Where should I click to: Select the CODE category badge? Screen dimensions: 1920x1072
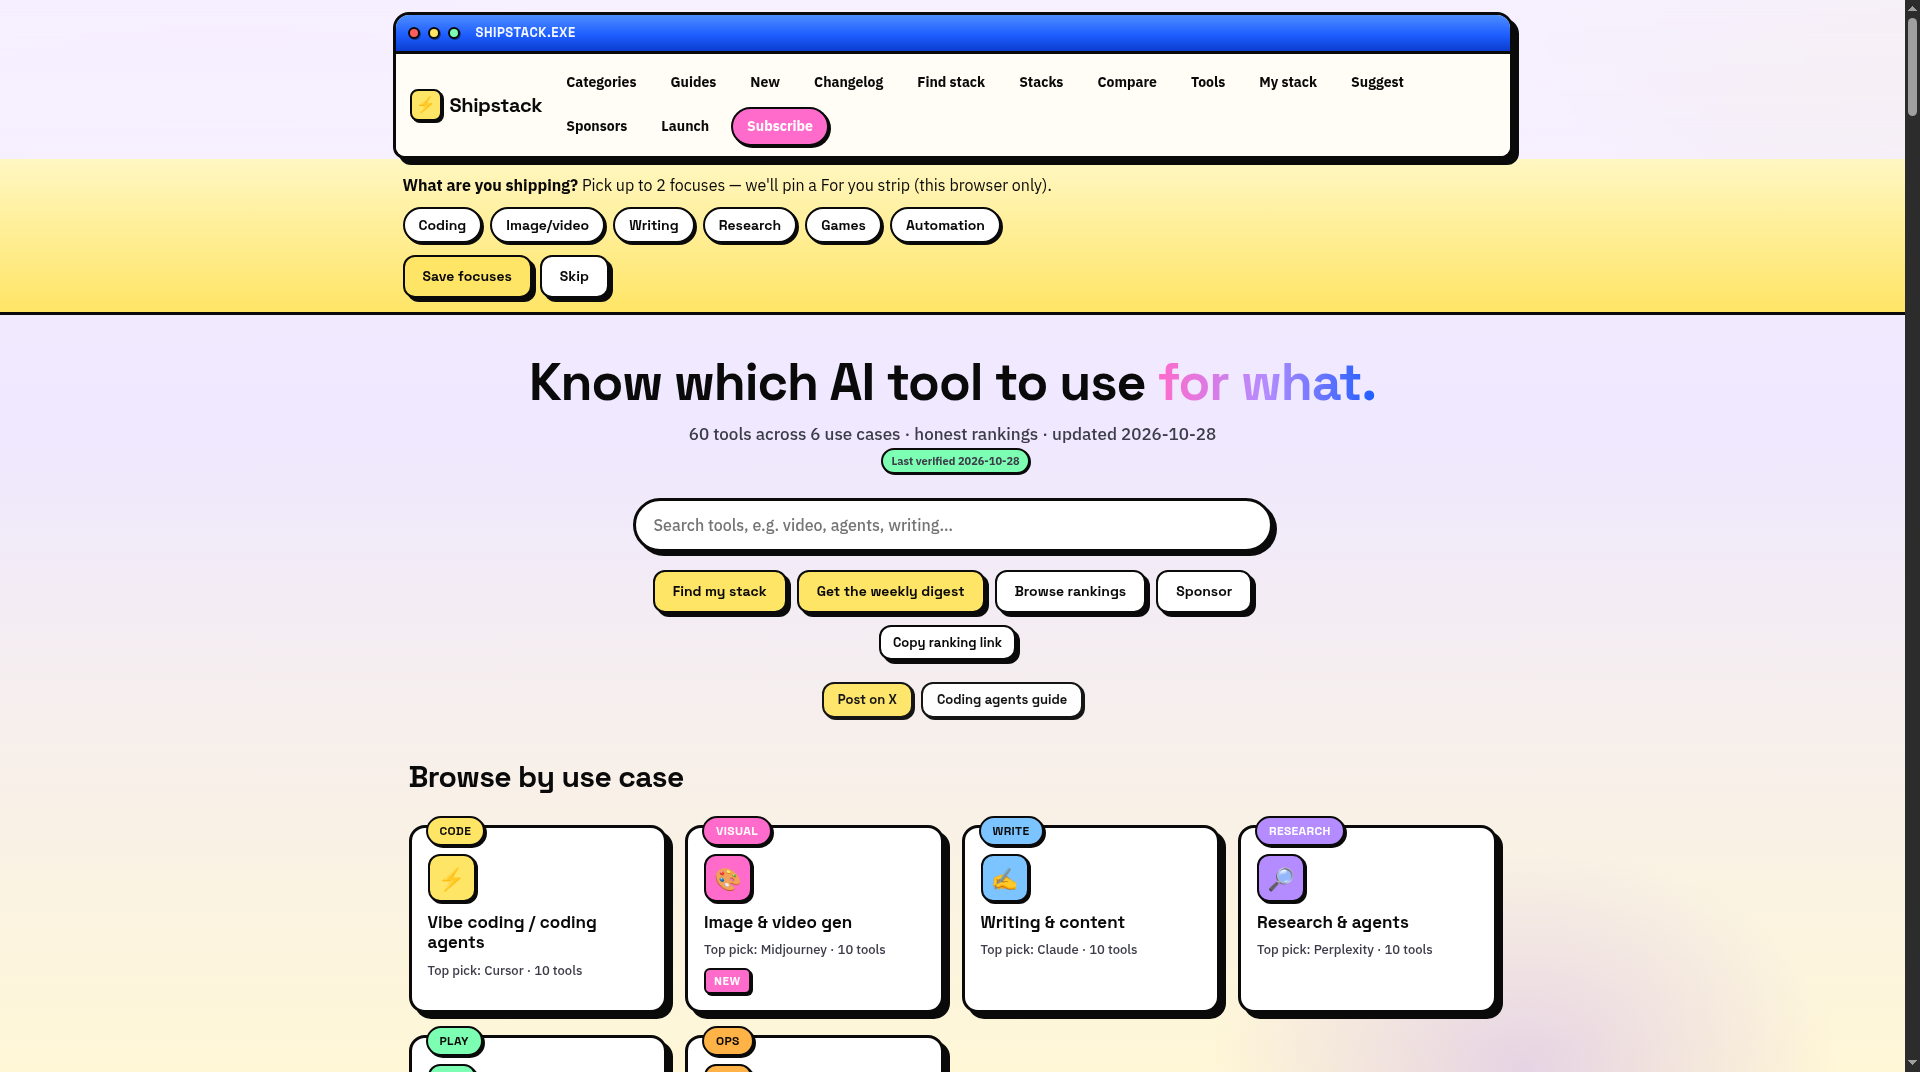tap(455, 831)
